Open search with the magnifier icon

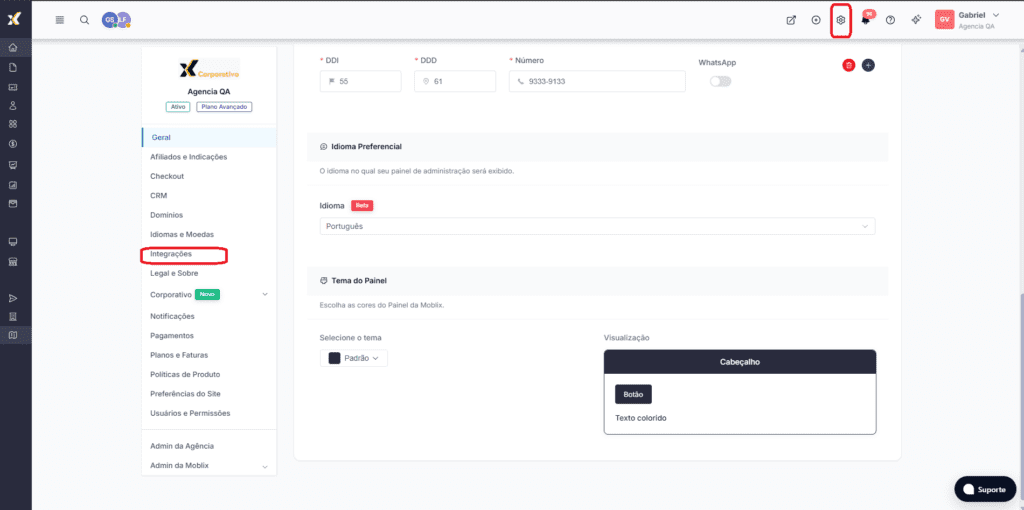(85, 20)
